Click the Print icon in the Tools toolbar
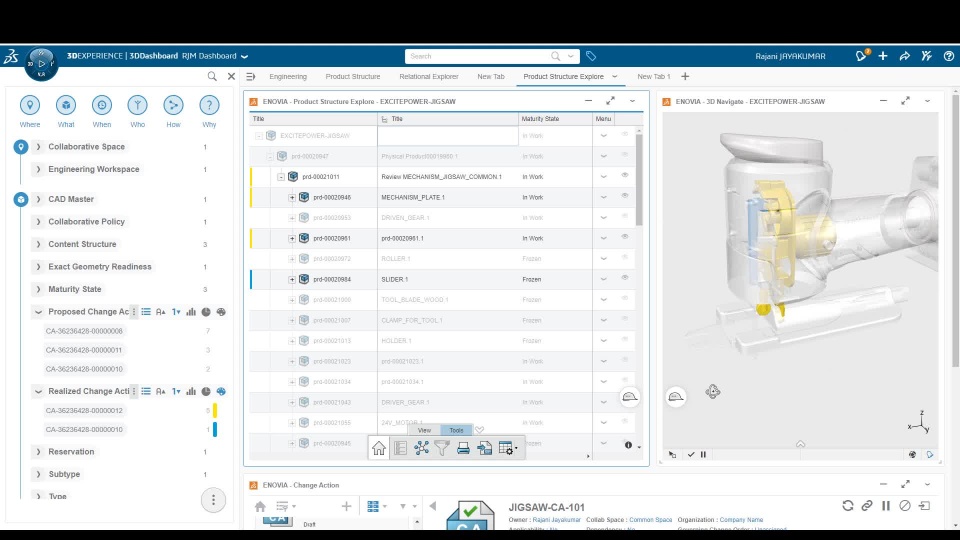 463,448
